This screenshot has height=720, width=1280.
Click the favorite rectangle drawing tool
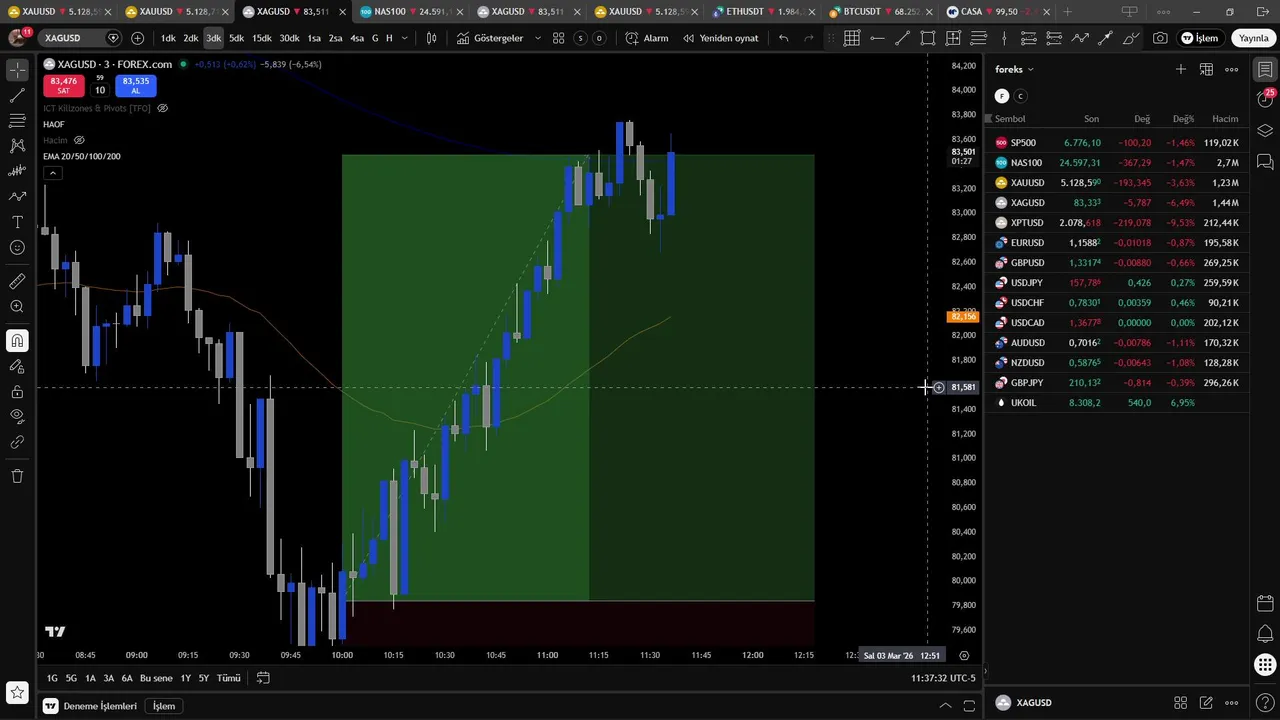tap(927, 38)
